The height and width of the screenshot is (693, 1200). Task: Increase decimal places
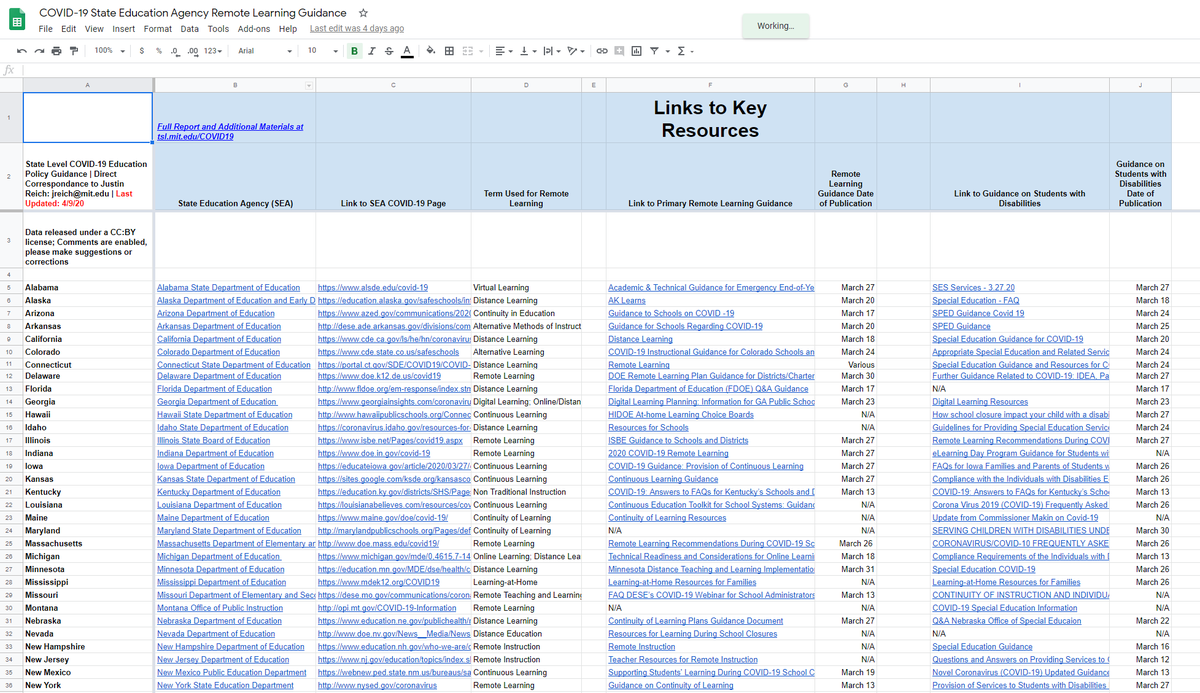coord(191,51)
